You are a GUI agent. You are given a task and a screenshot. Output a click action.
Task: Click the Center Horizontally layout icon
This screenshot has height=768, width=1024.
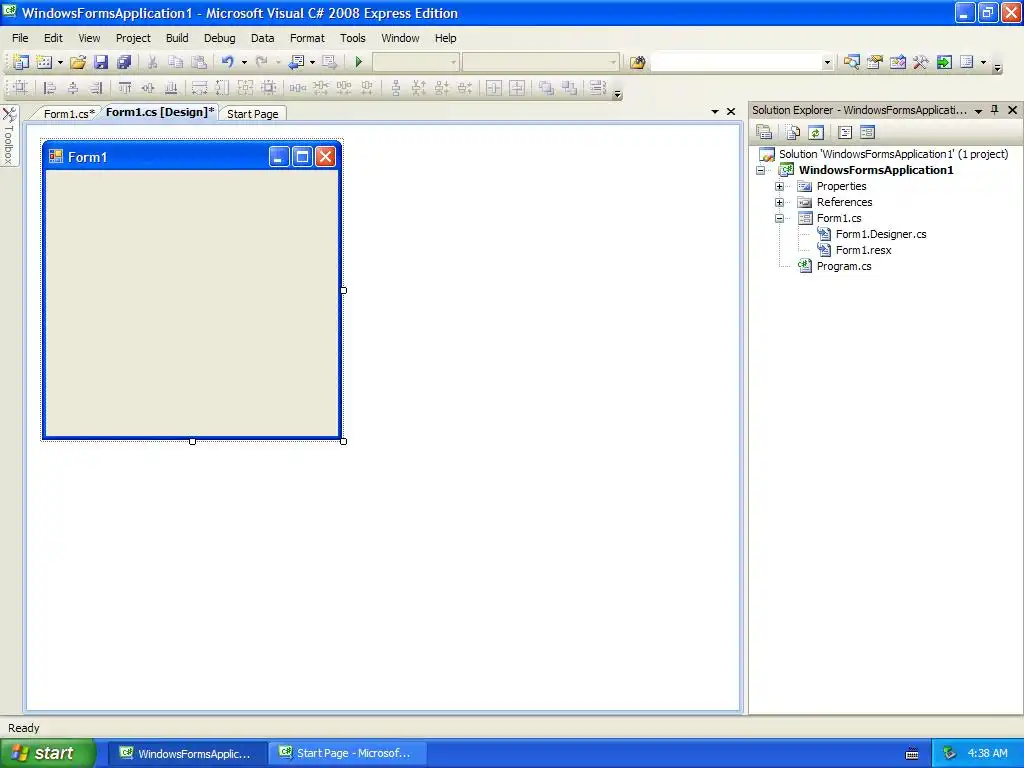pos(494,88)
